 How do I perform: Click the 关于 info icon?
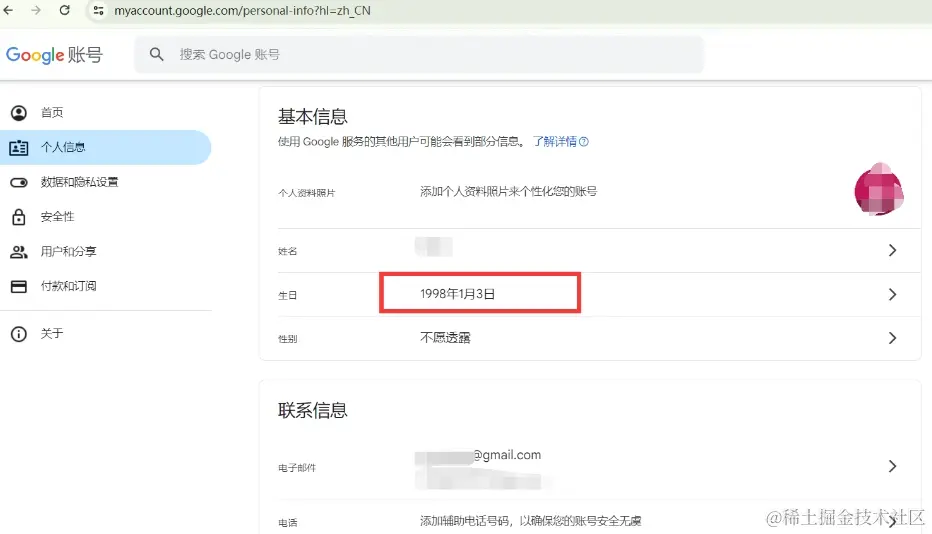click(x=19, y=334)
